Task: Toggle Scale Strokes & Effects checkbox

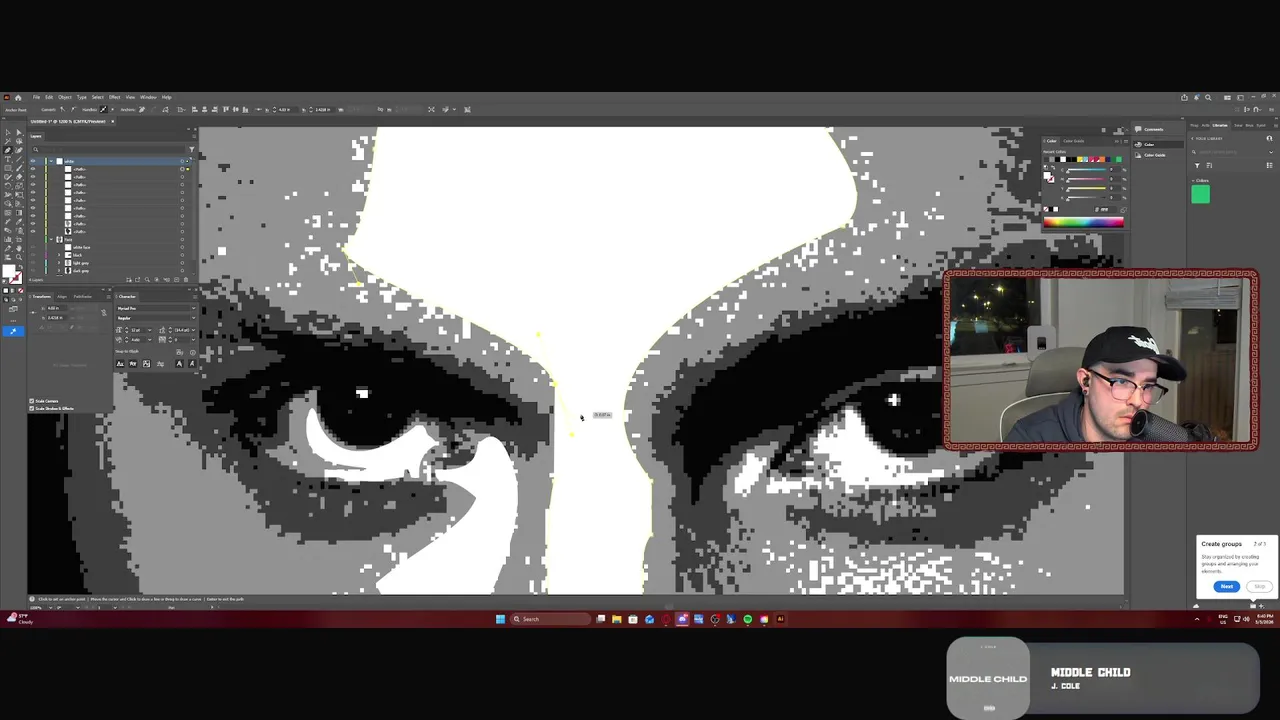Action: point(31,408)
